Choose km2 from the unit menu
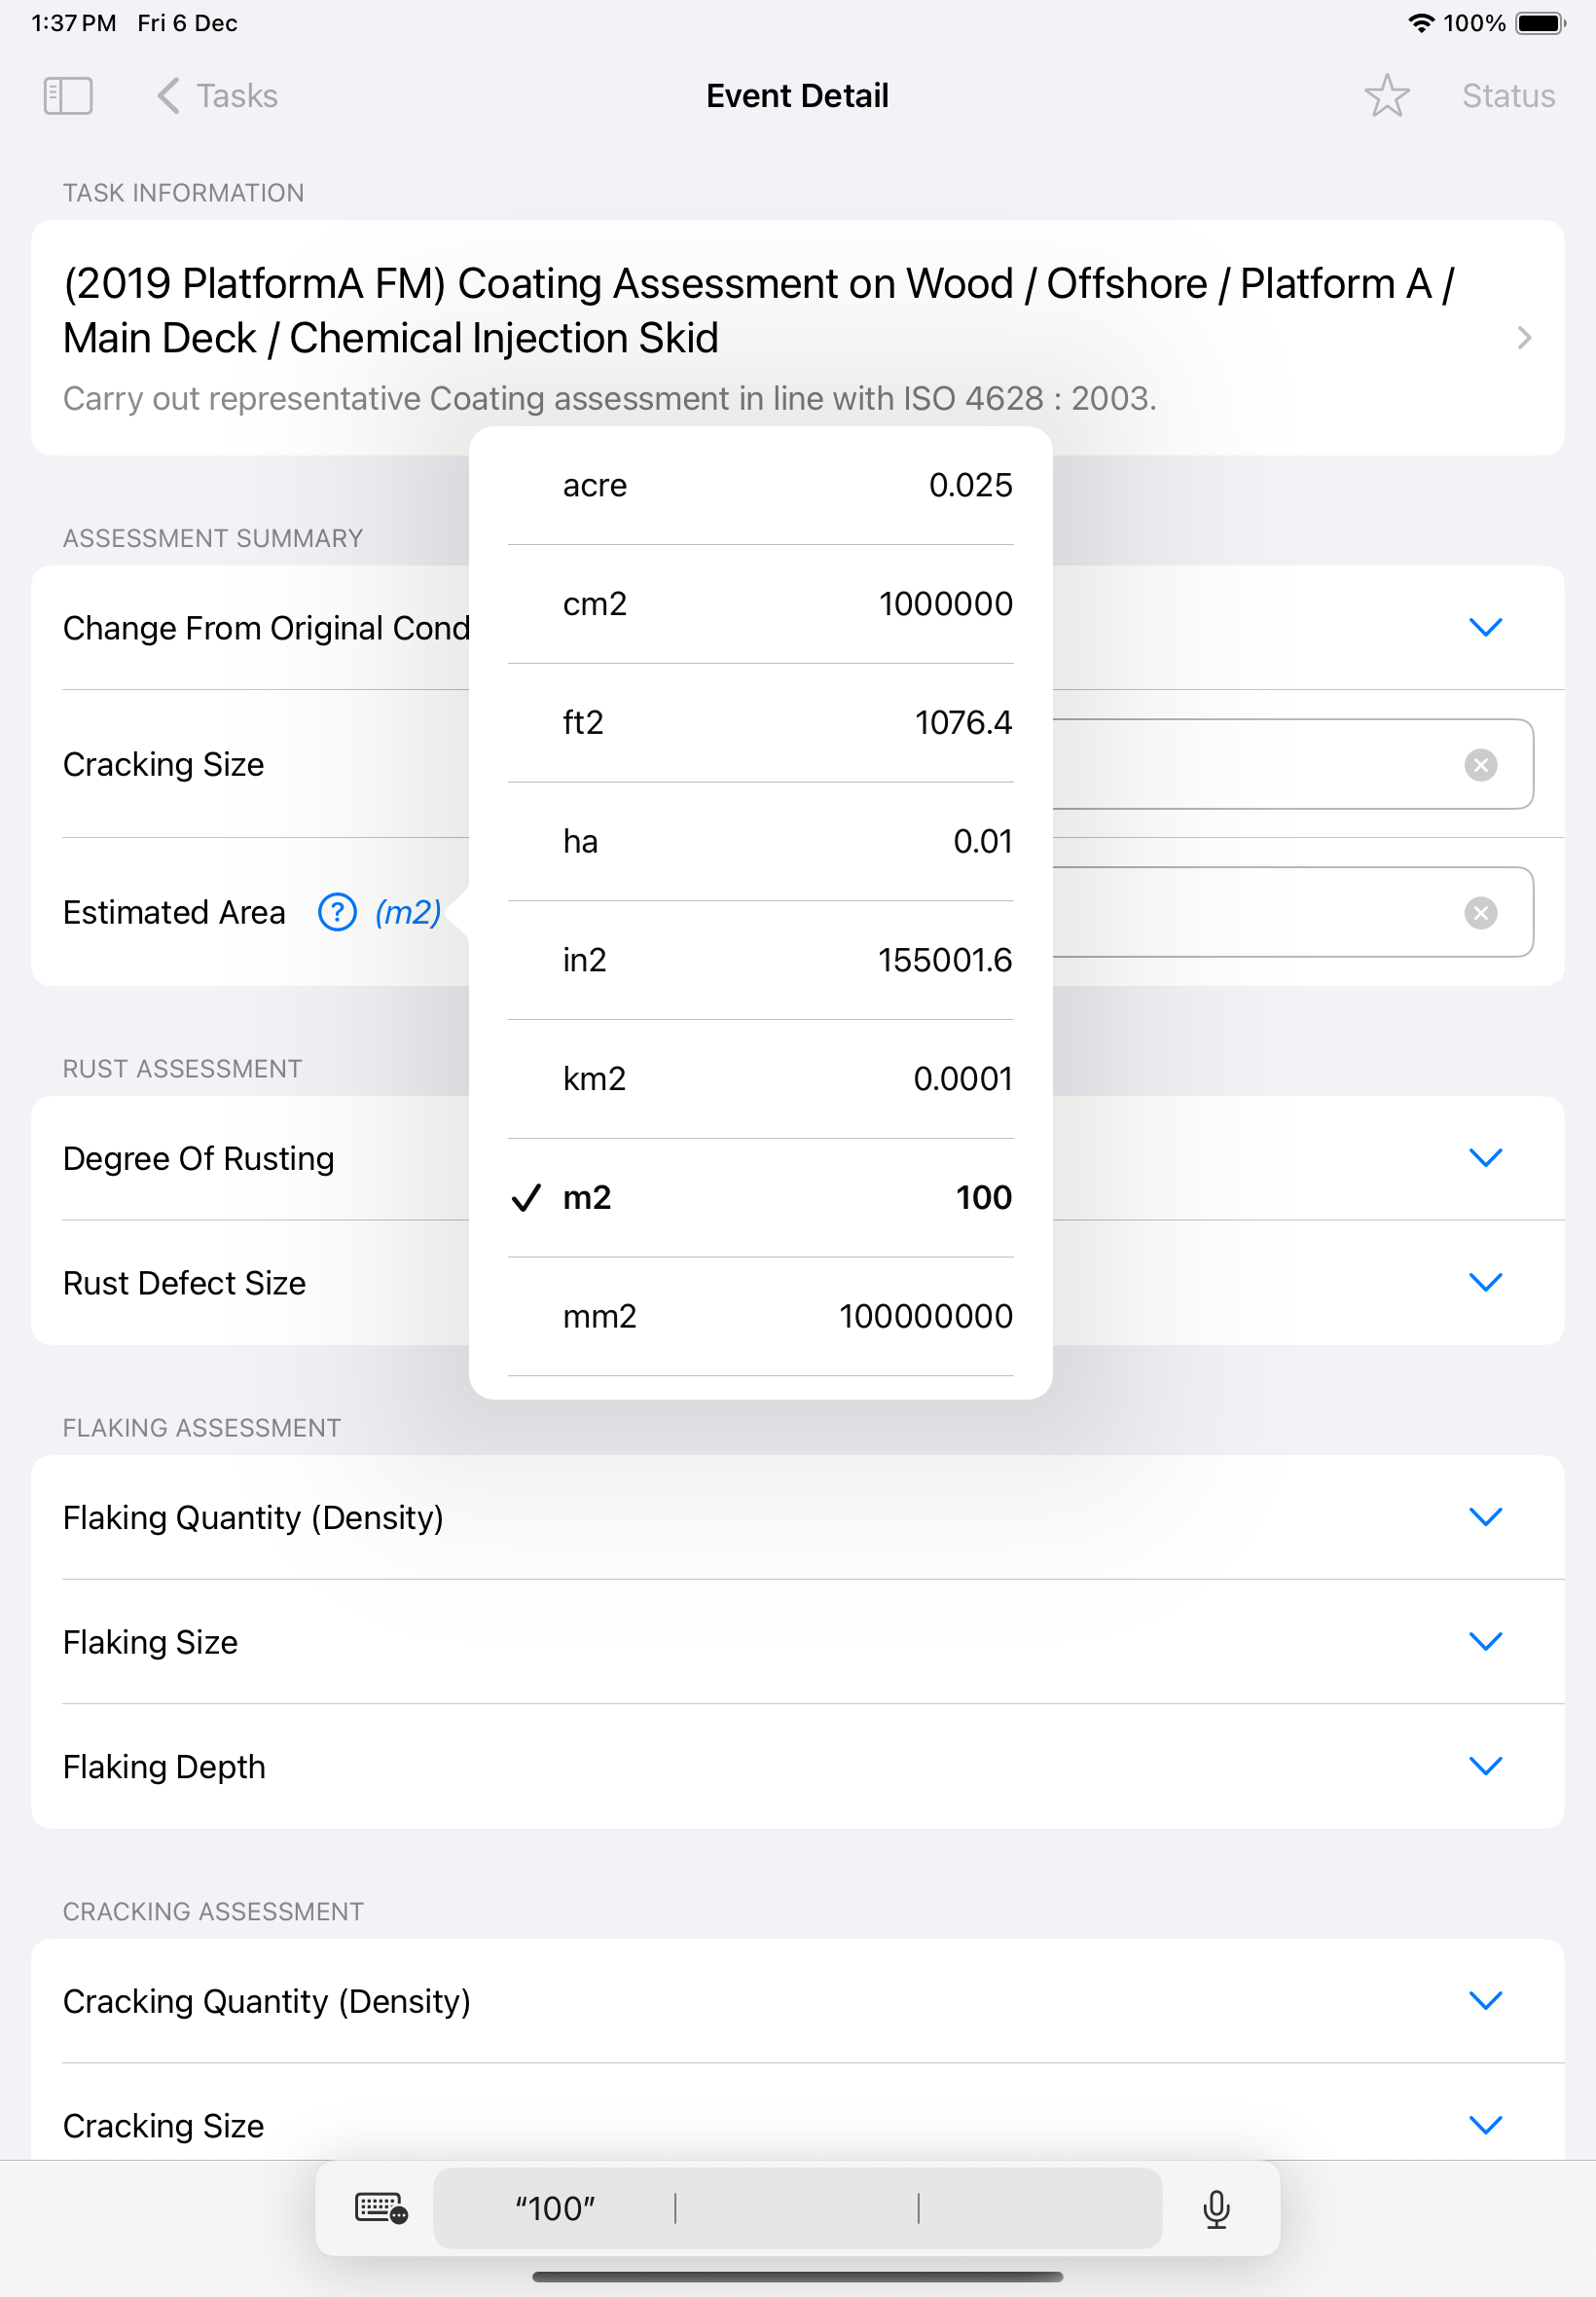 point(760,1079)
